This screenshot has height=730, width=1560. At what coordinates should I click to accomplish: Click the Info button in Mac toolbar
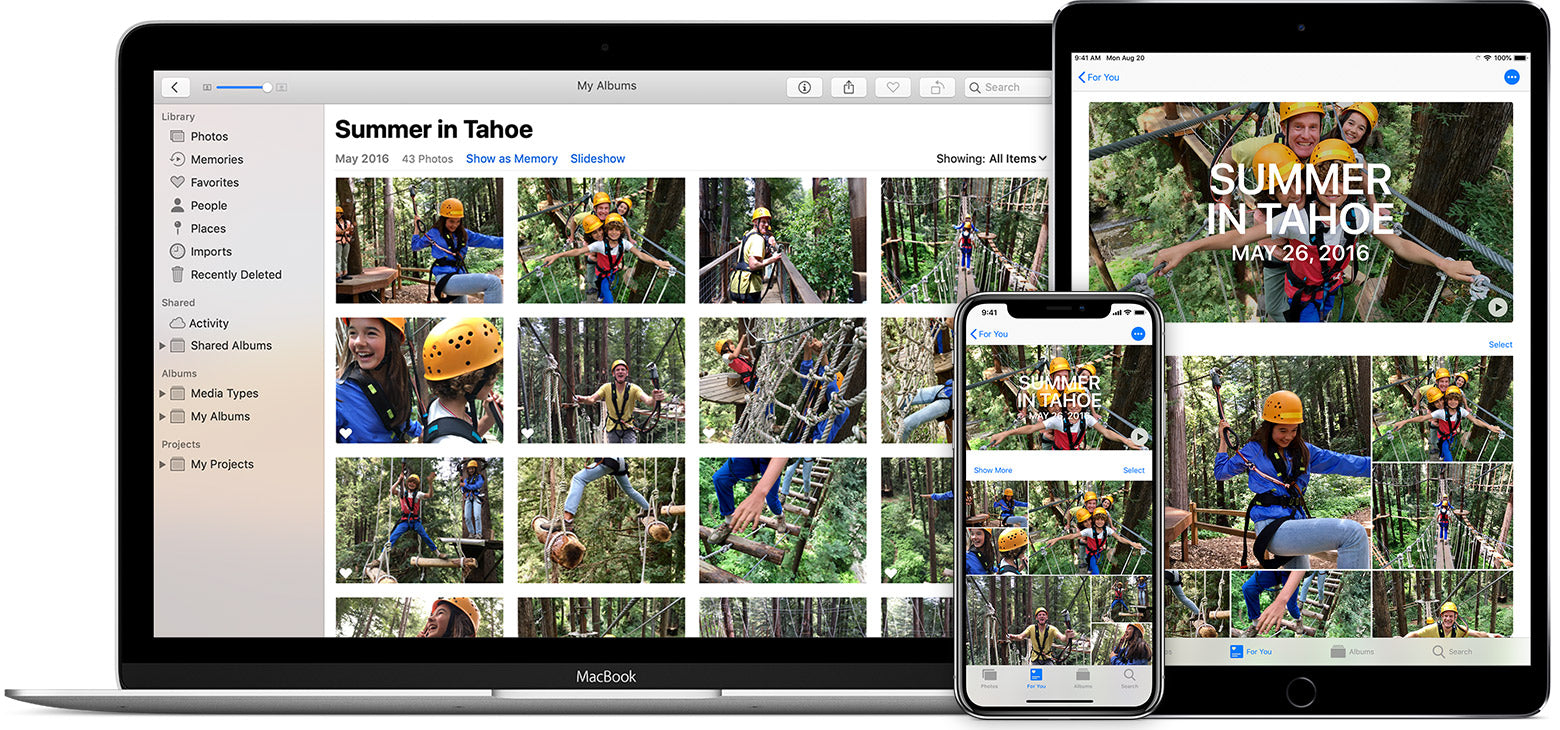(804, 88)
